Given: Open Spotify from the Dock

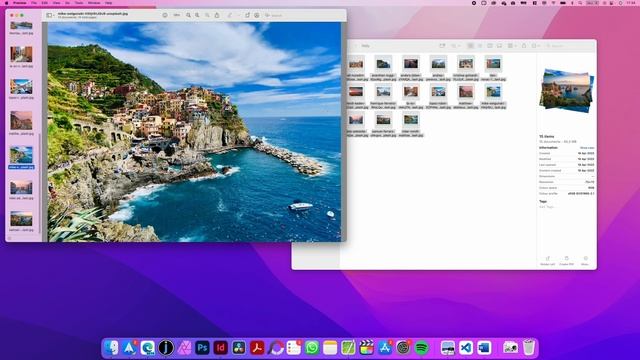Looking at the screenshot, I should 421,348.
